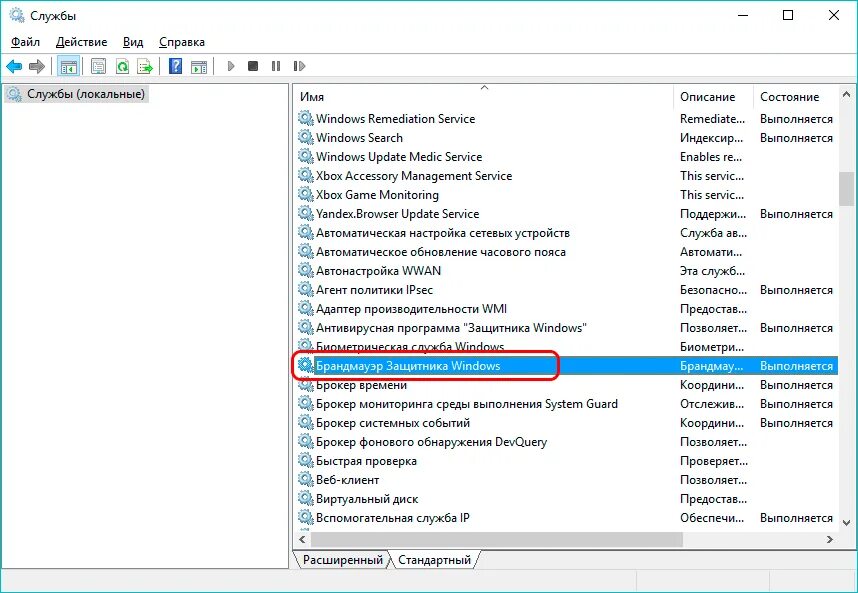This screenshot has width=858, height=593.
Task: Click description Проверяет... of Быстрая проверка
Action: pyautogui.click(x=714, y=461)
